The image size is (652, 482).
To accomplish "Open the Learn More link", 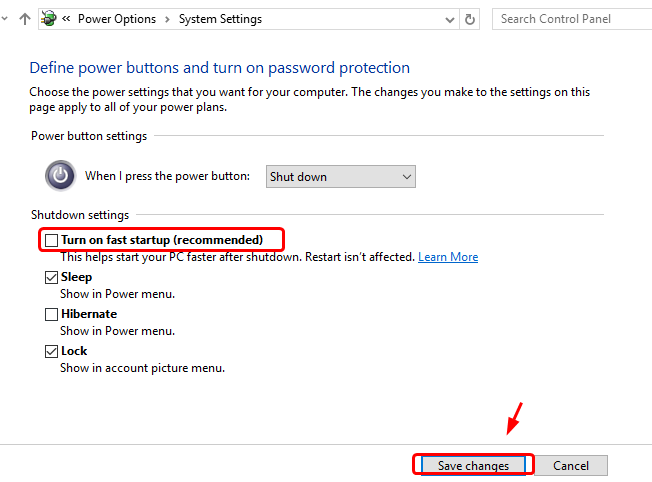I will click(x=448, y=257).
